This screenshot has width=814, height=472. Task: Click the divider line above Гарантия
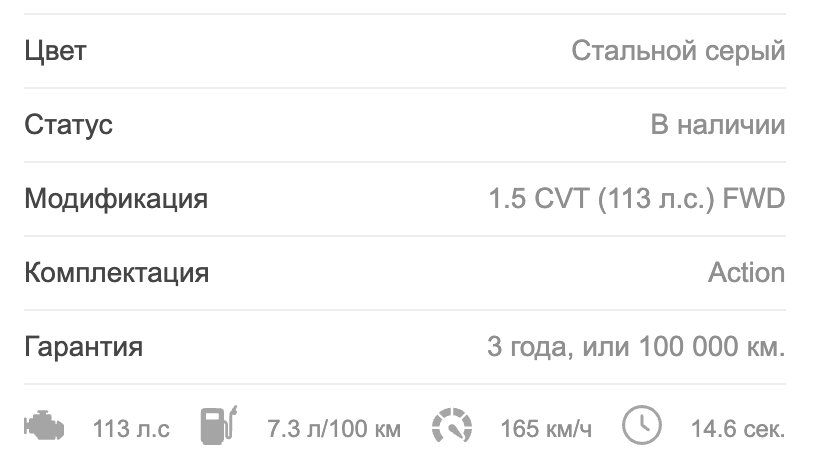coord(405,310)
